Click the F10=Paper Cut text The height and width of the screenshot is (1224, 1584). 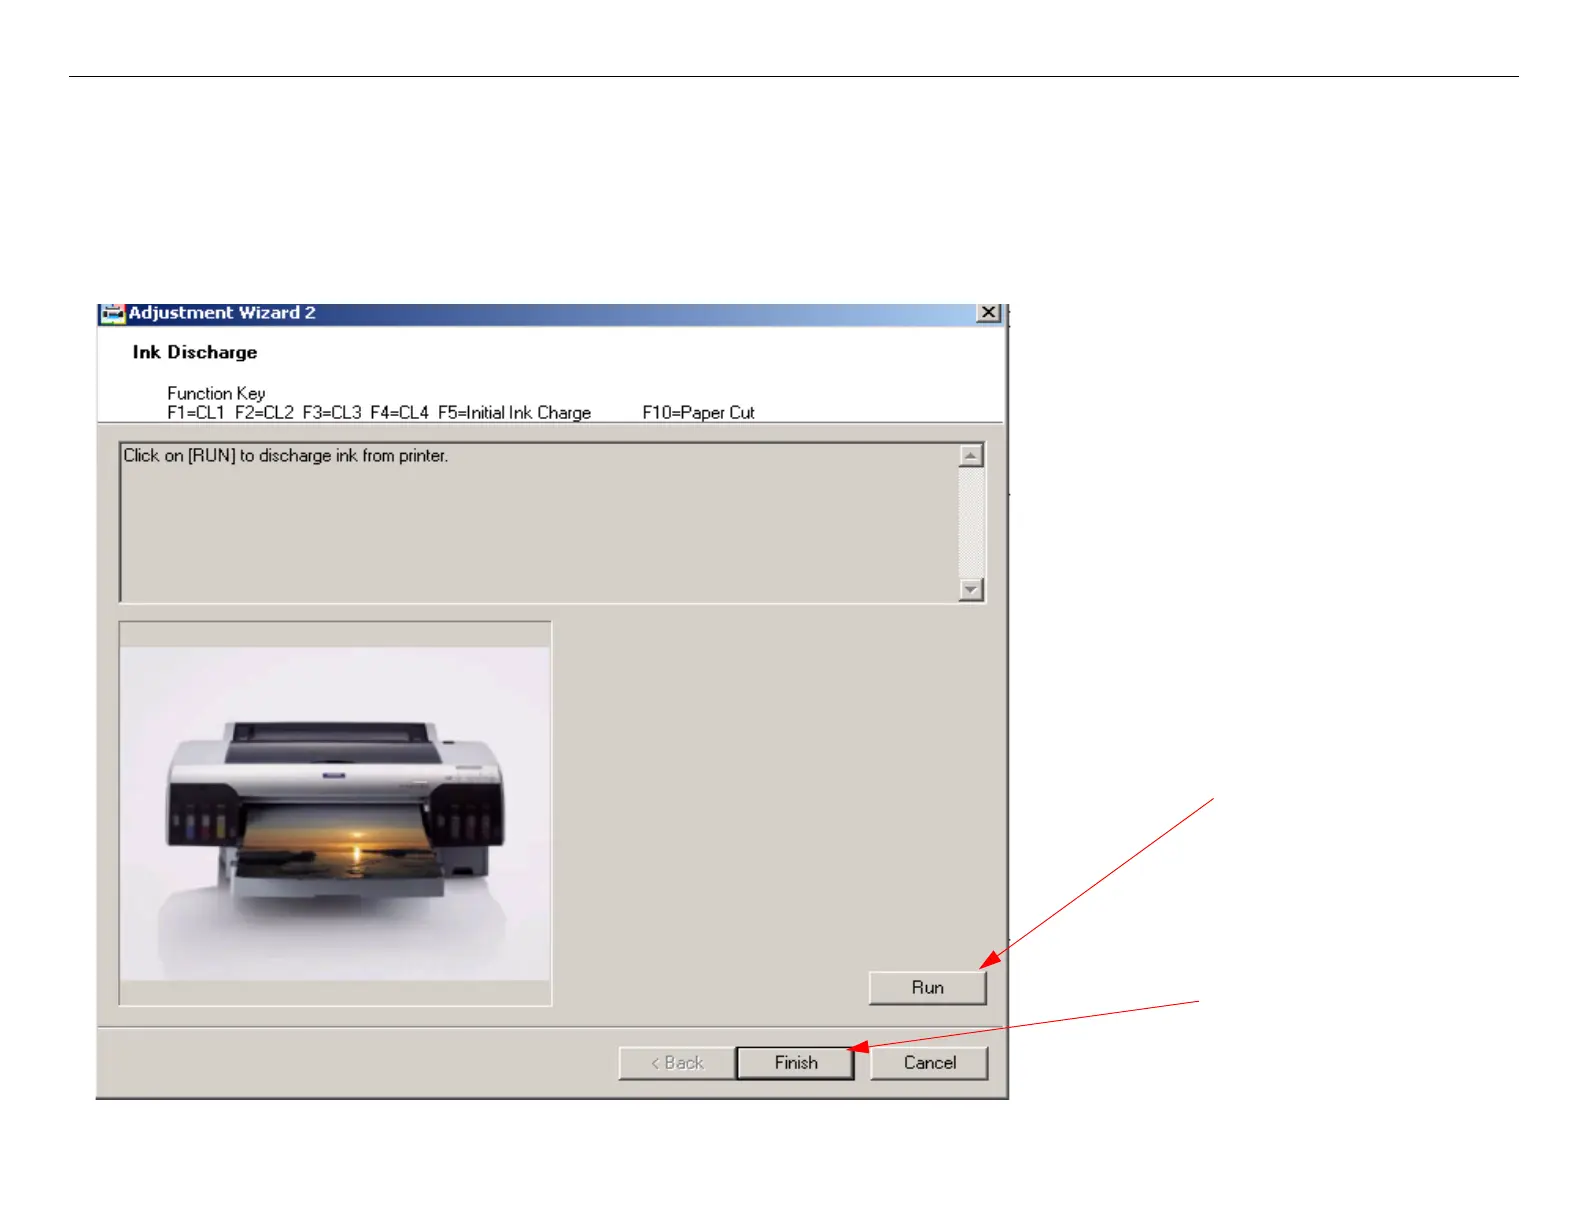pos(698,412)
